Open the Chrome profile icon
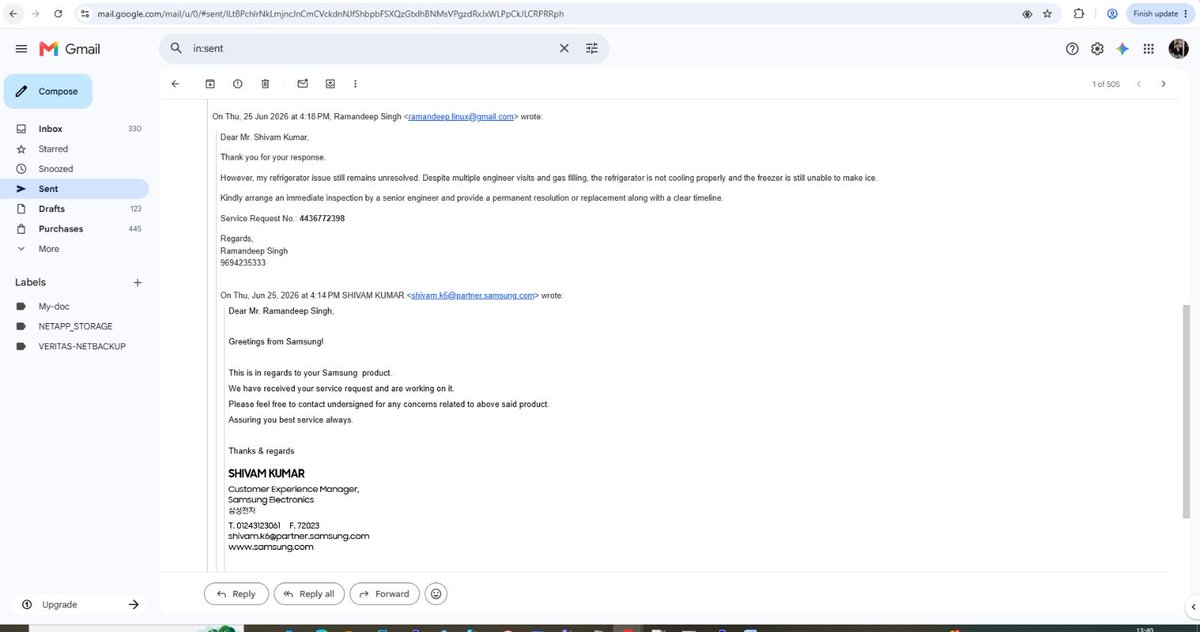Screen dimensions: 1200x632 tap(1112, 14)
